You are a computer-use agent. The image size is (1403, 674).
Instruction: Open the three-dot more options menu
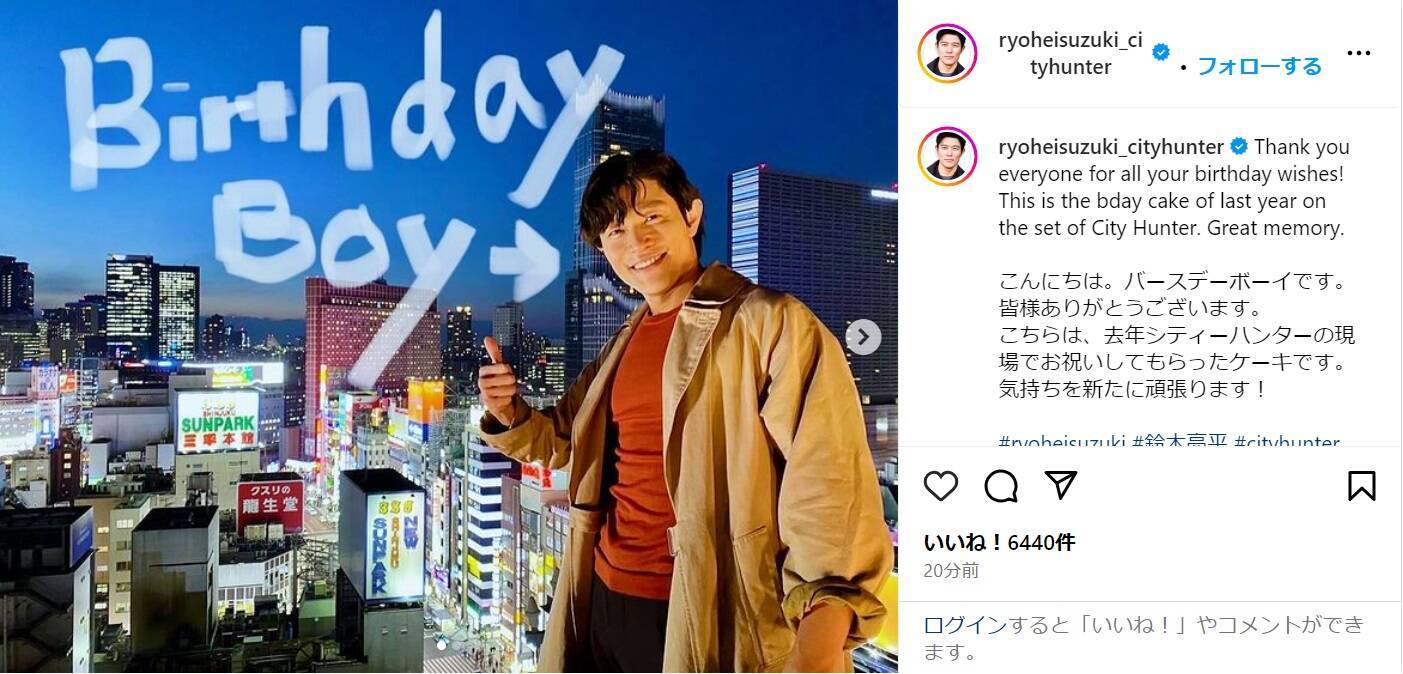pyautogui.click(x=1358, y=53)
